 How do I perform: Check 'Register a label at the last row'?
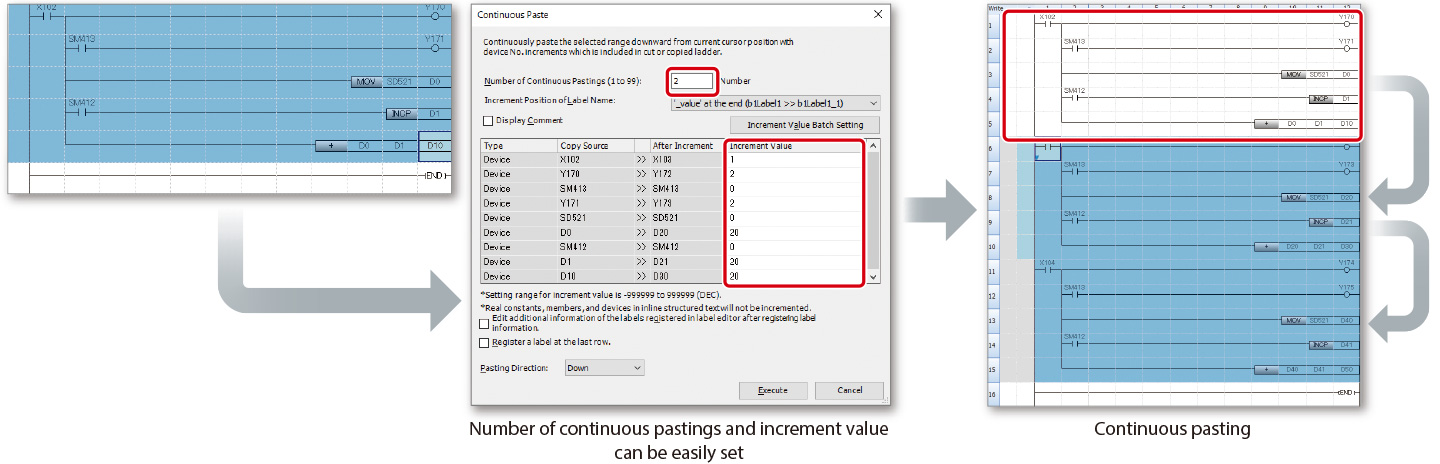pyautogui.click(x=485, y=342)
